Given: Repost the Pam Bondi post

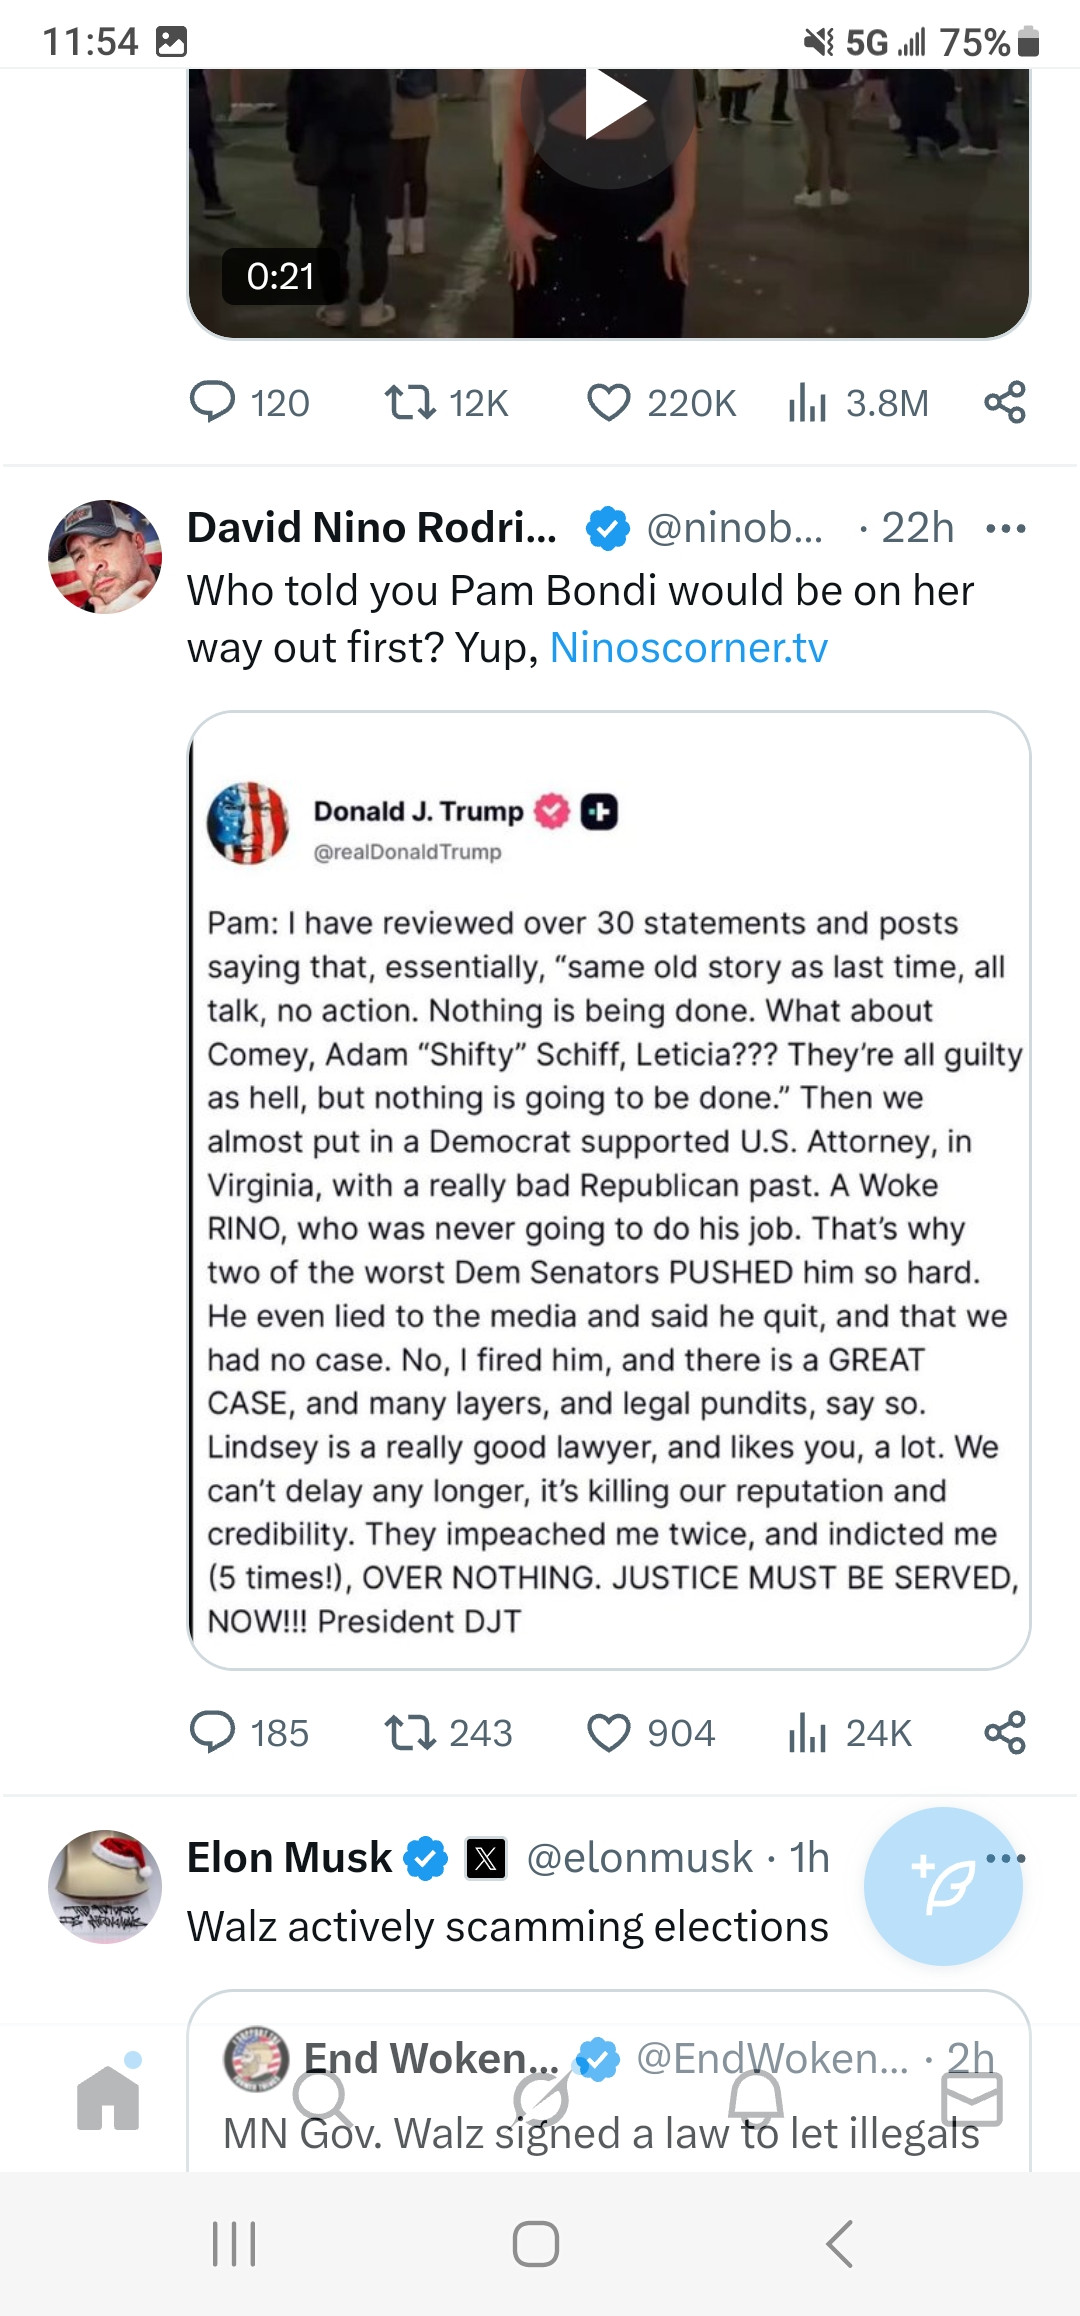Looking at the screenshot, I should click(x=410, y=1733).
